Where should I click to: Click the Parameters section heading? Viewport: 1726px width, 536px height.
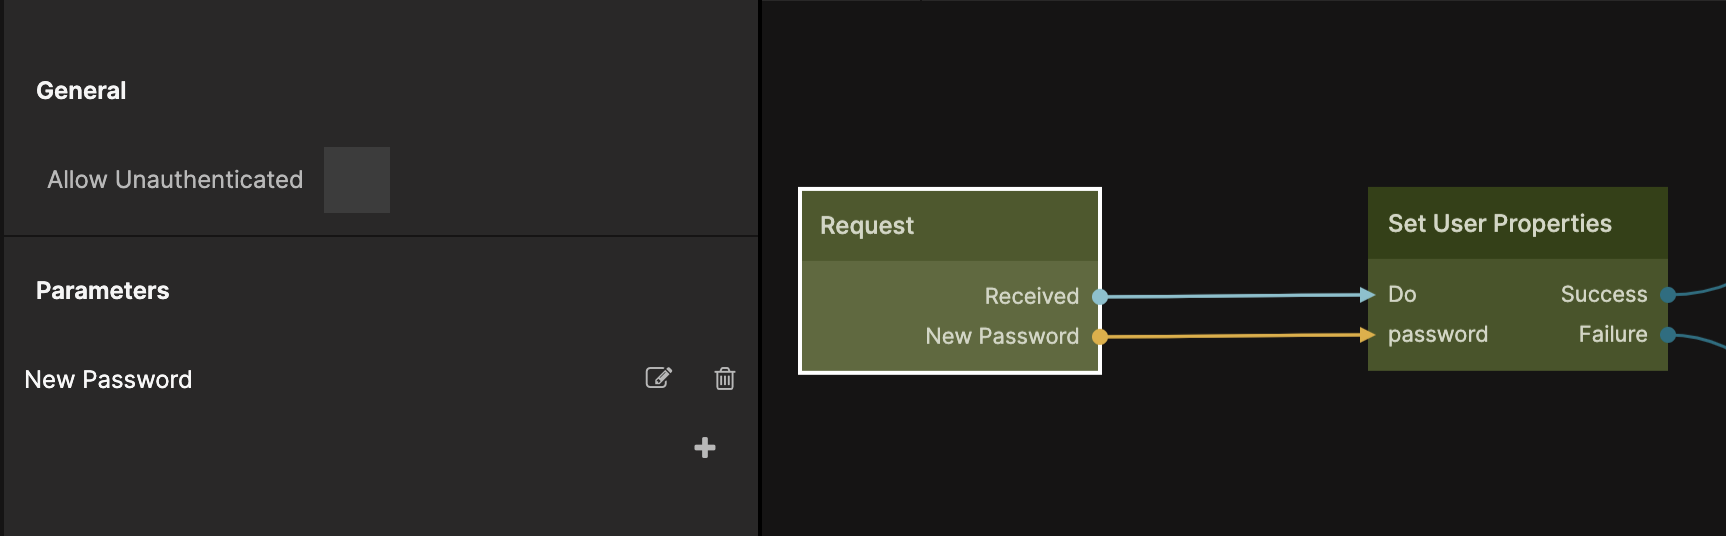click(x=103, y=291)
